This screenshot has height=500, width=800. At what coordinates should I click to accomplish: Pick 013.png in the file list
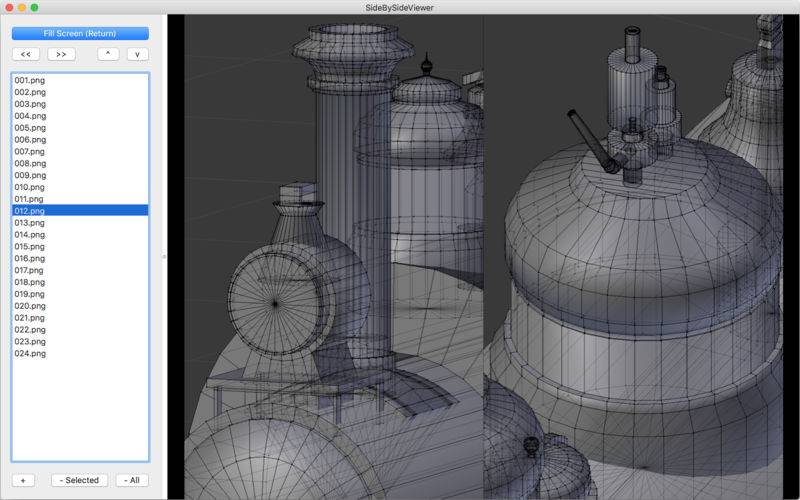[x=30, y=223]
